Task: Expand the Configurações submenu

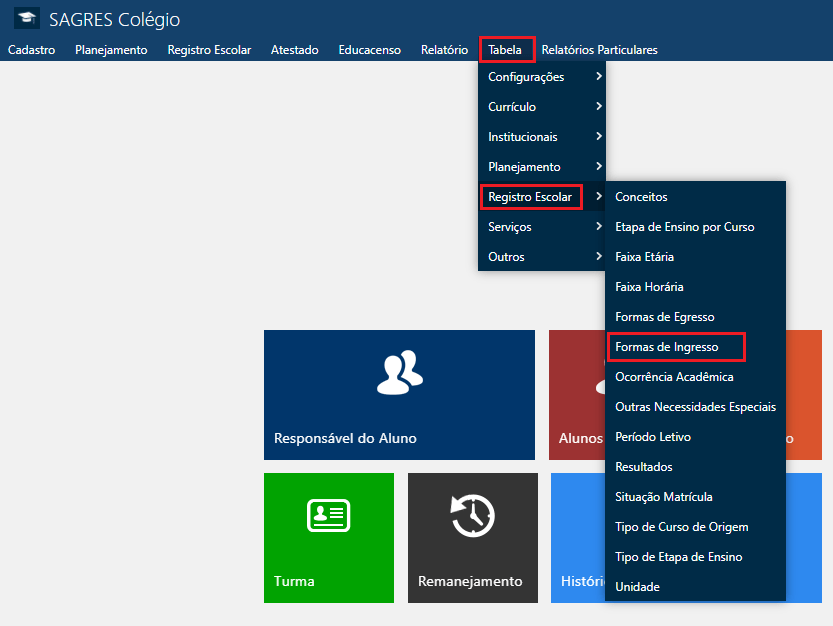Action: (x=541, y=77)
